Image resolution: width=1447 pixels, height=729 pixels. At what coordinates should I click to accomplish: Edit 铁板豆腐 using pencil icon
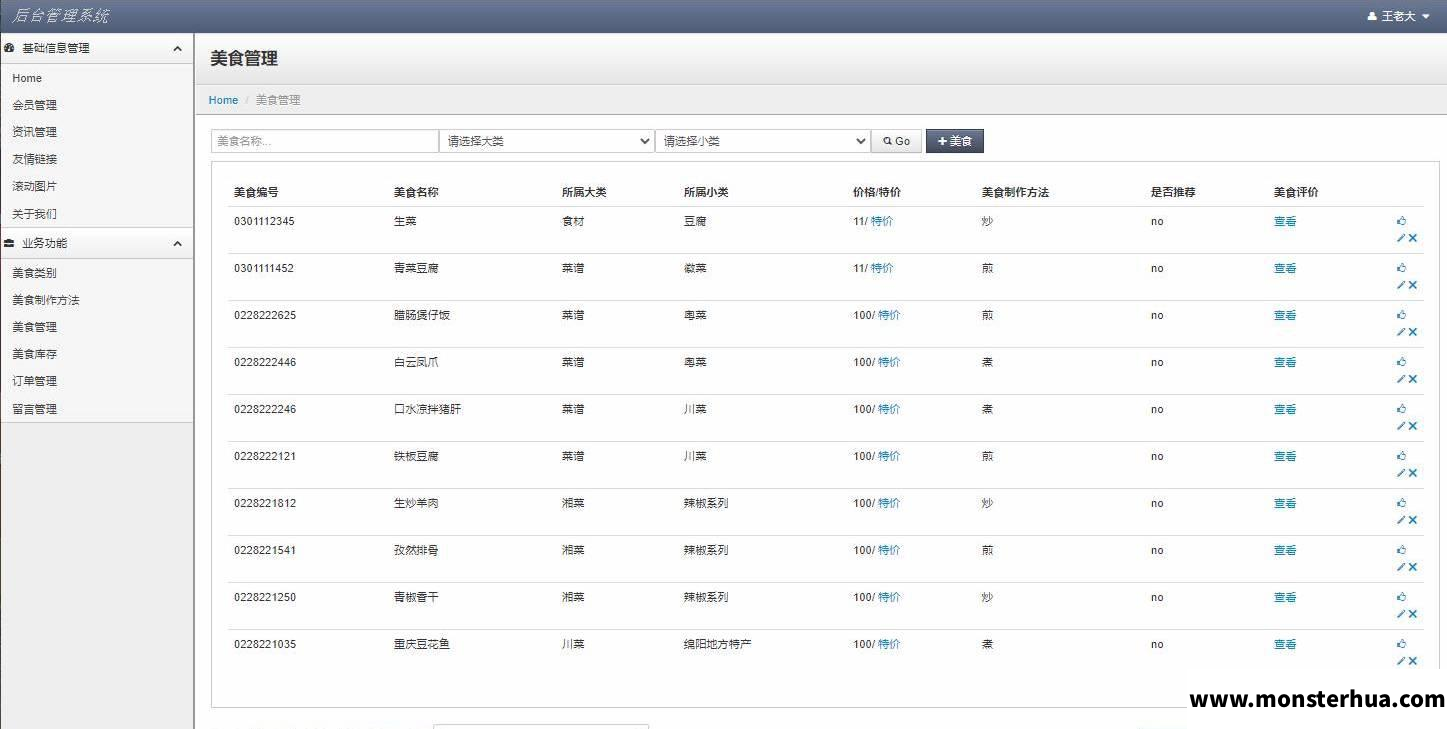click(x=1401, y=473)
